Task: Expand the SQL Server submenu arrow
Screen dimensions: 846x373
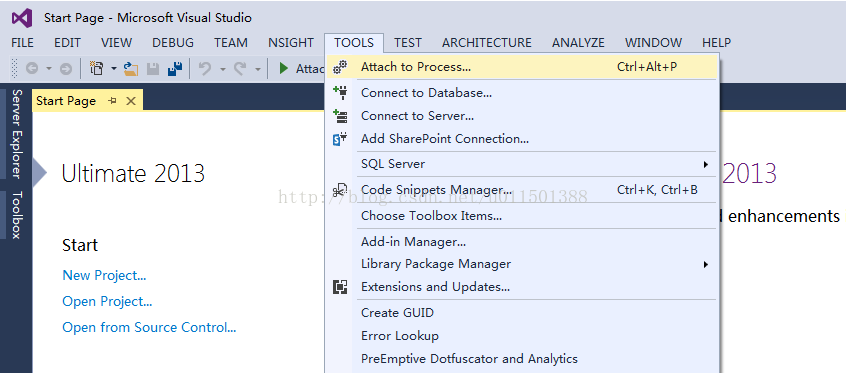Action: (x=705, y=164)
